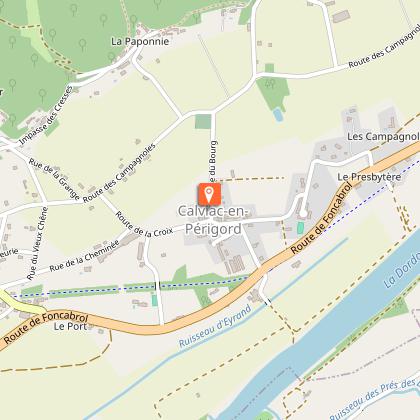The height and width of the screenshot is (420, 420).
Task: Select the Rue de la Grange label
Action: coord(54,179)
